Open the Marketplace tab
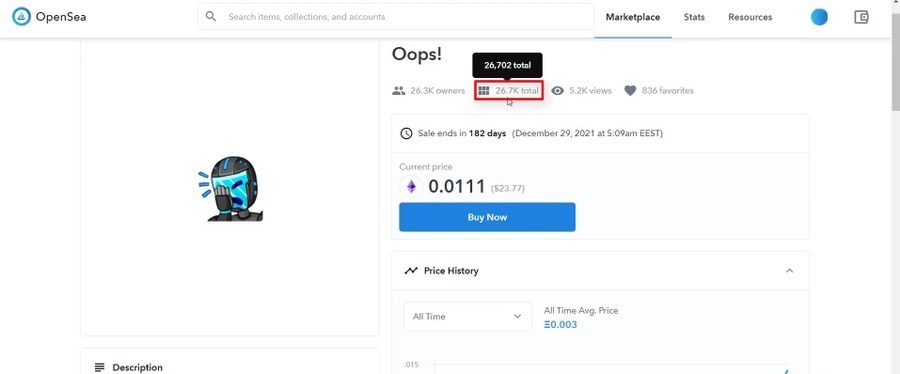This screenshot has width=900, height=374. [x=633, y=17]
